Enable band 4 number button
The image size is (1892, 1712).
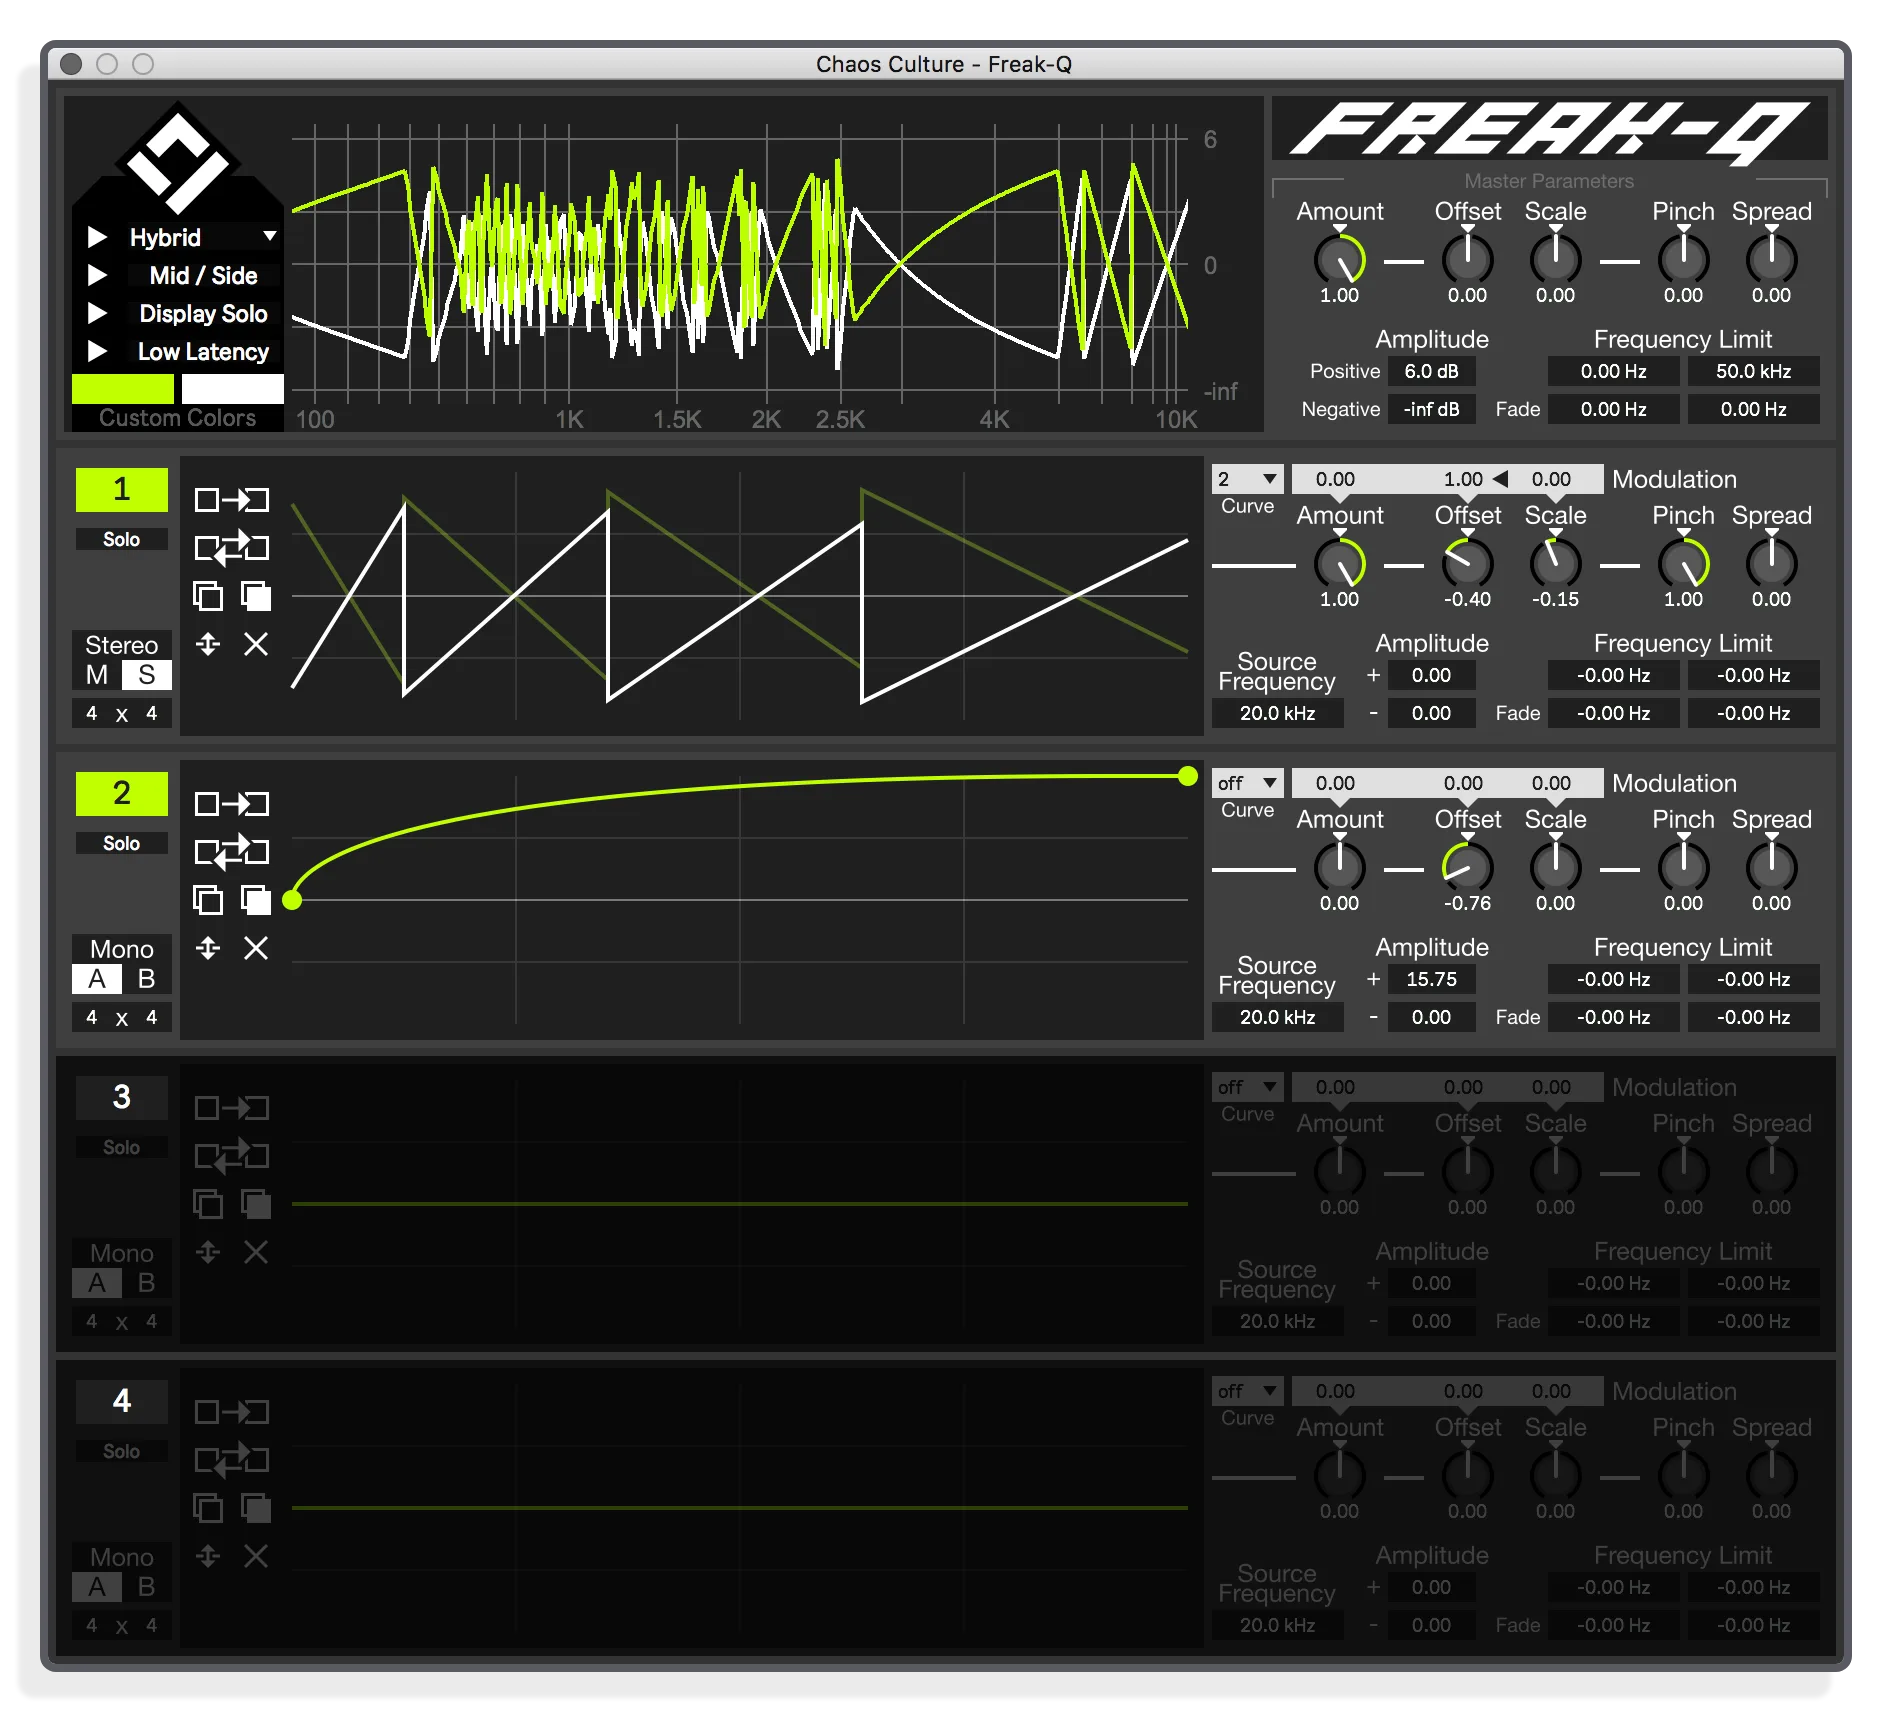tap(122, 1401)
